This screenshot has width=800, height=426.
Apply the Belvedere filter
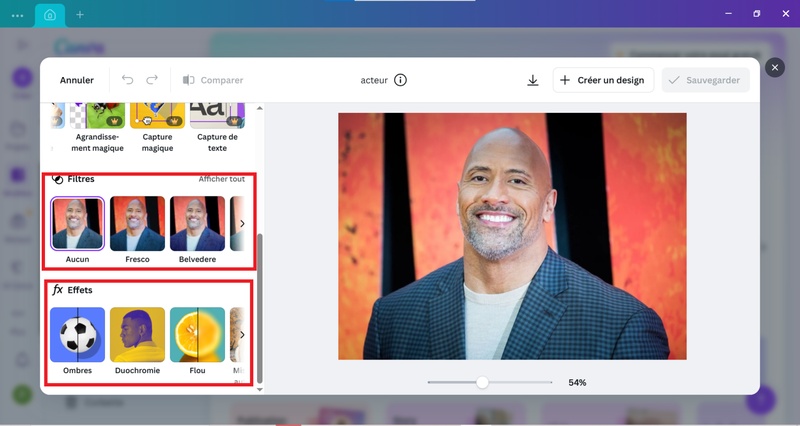197,223
